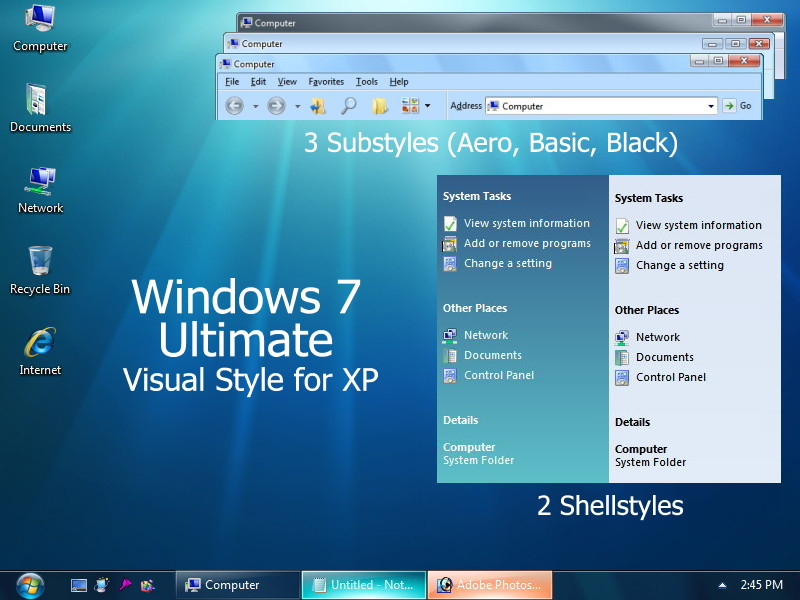Click the System Tasks header in light panel

[x=648, y=198]
